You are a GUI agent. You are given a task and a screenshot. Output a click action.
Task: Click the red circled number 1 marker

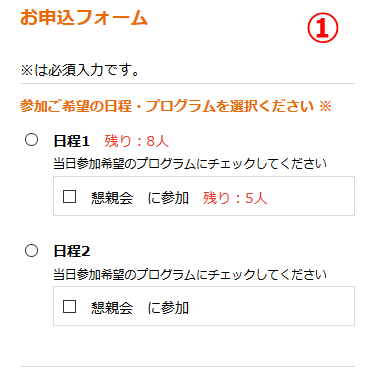[x=322, y=28]
